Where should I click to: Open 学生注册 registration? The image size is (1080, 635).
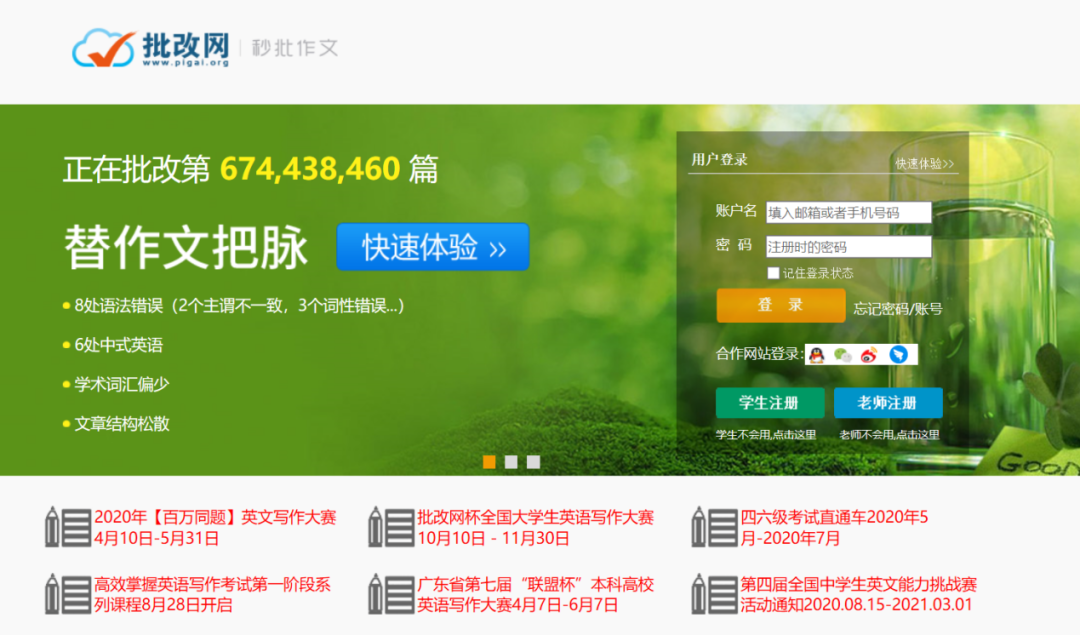tap(769, 403)
